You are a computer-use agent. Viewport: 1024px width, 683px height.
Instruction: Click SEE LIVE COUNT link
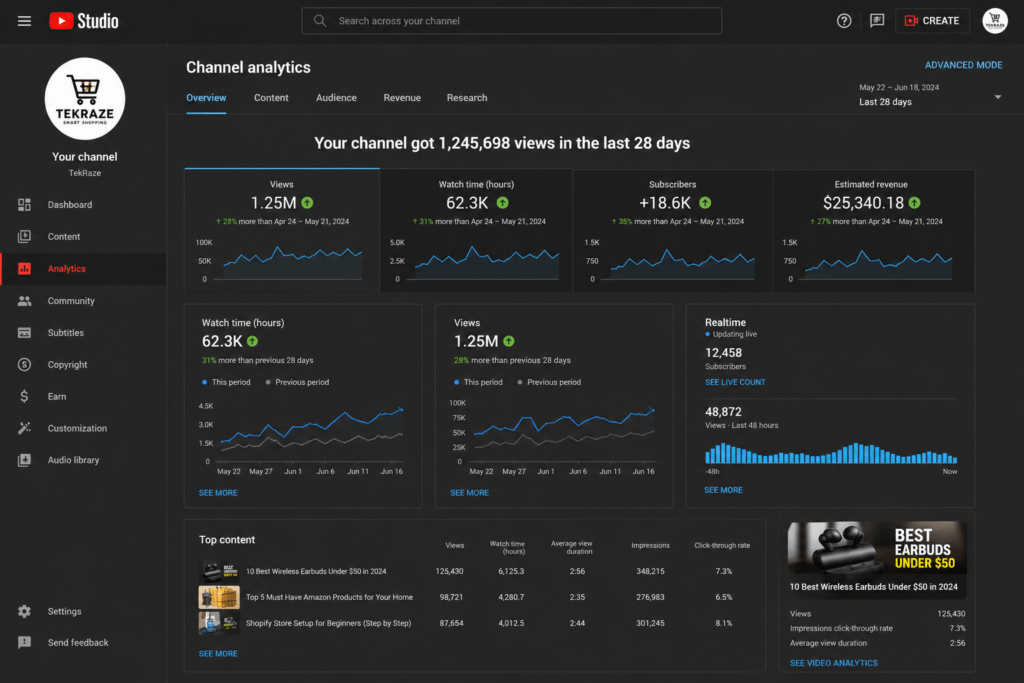(735, 383)
